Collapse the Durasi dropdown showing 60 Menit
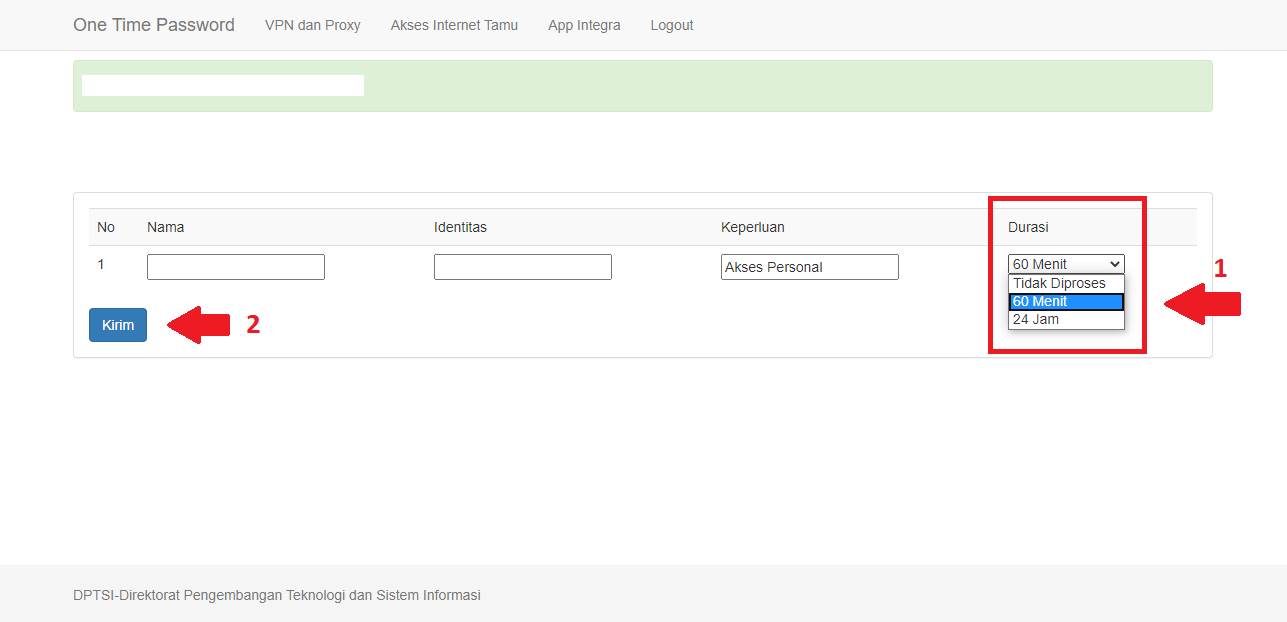Screen dimensions: 1287x622 (x=1066, y=264)
